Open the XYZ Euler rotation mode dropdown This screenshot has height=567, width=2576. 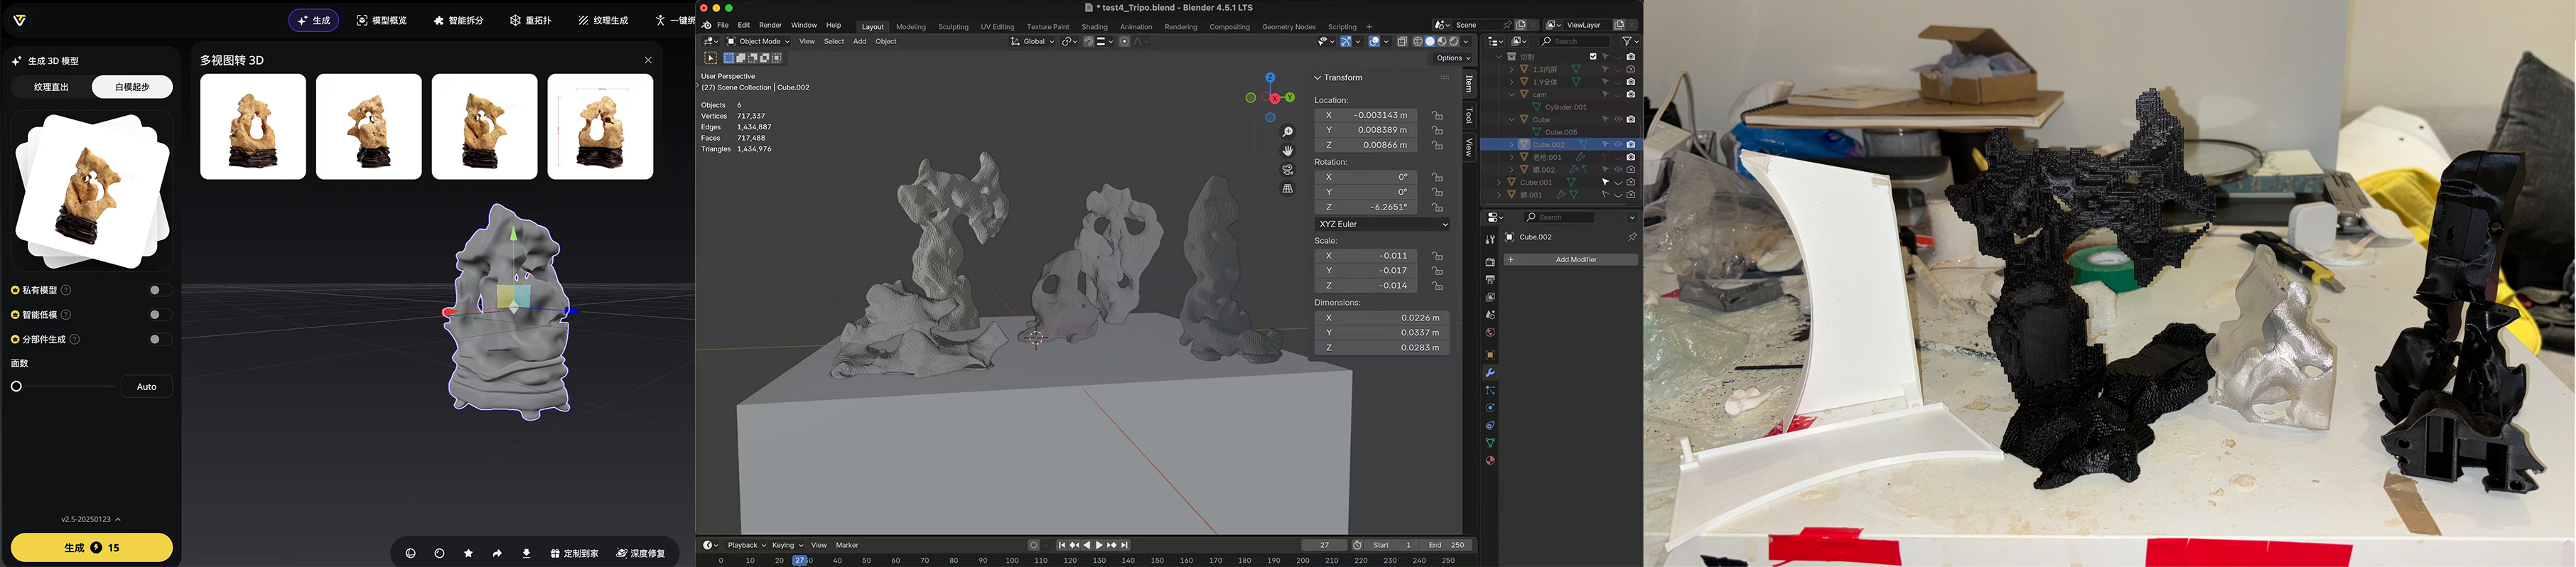click(x=1382, y=224)
